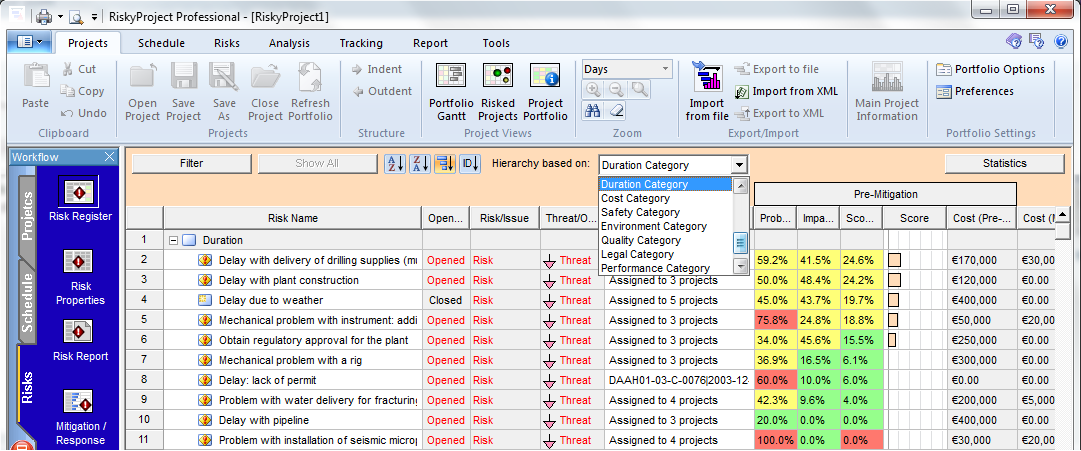Switch to the Tracking ribbon tab
This screenshot has width=1081, height=451.
click(x=361, y=43)
